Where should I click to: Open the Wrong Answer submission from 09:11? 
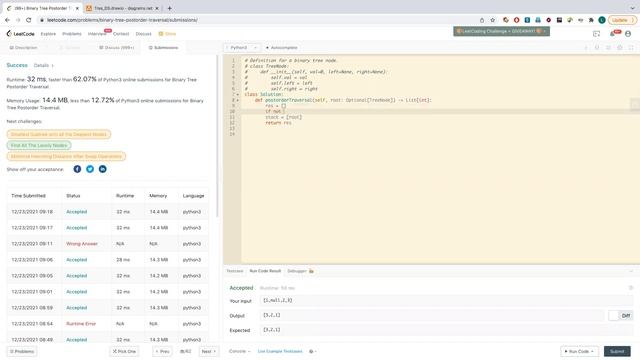pos(82,244)
